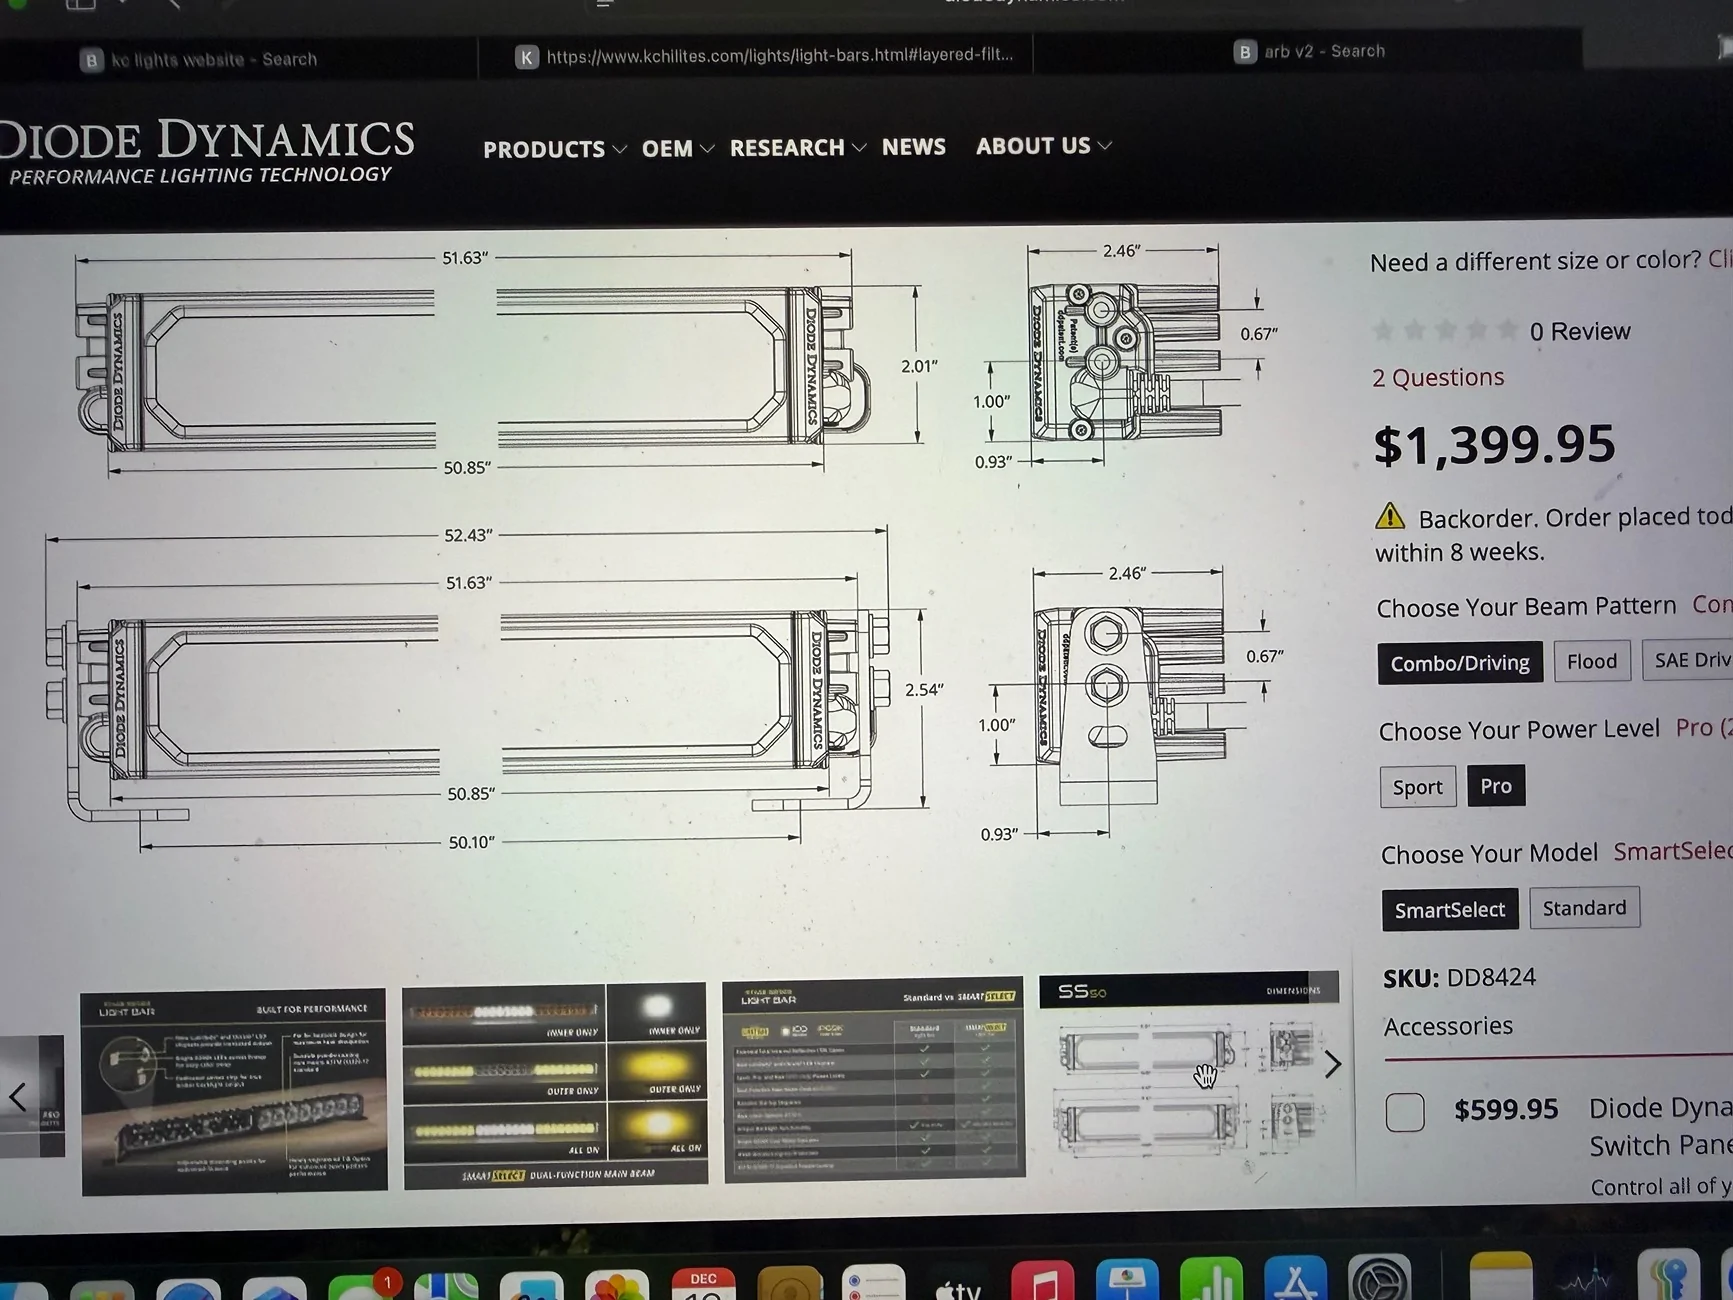Open Music app in the dock

click(x=1042, y=1281)
